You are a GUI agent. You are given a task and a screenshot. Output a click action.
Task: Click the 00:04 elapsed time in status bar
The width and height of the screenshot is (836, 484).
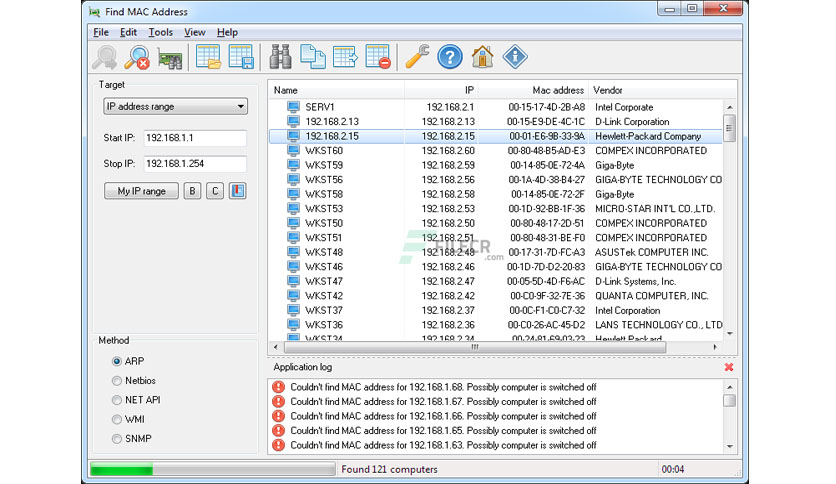[672, 469]
